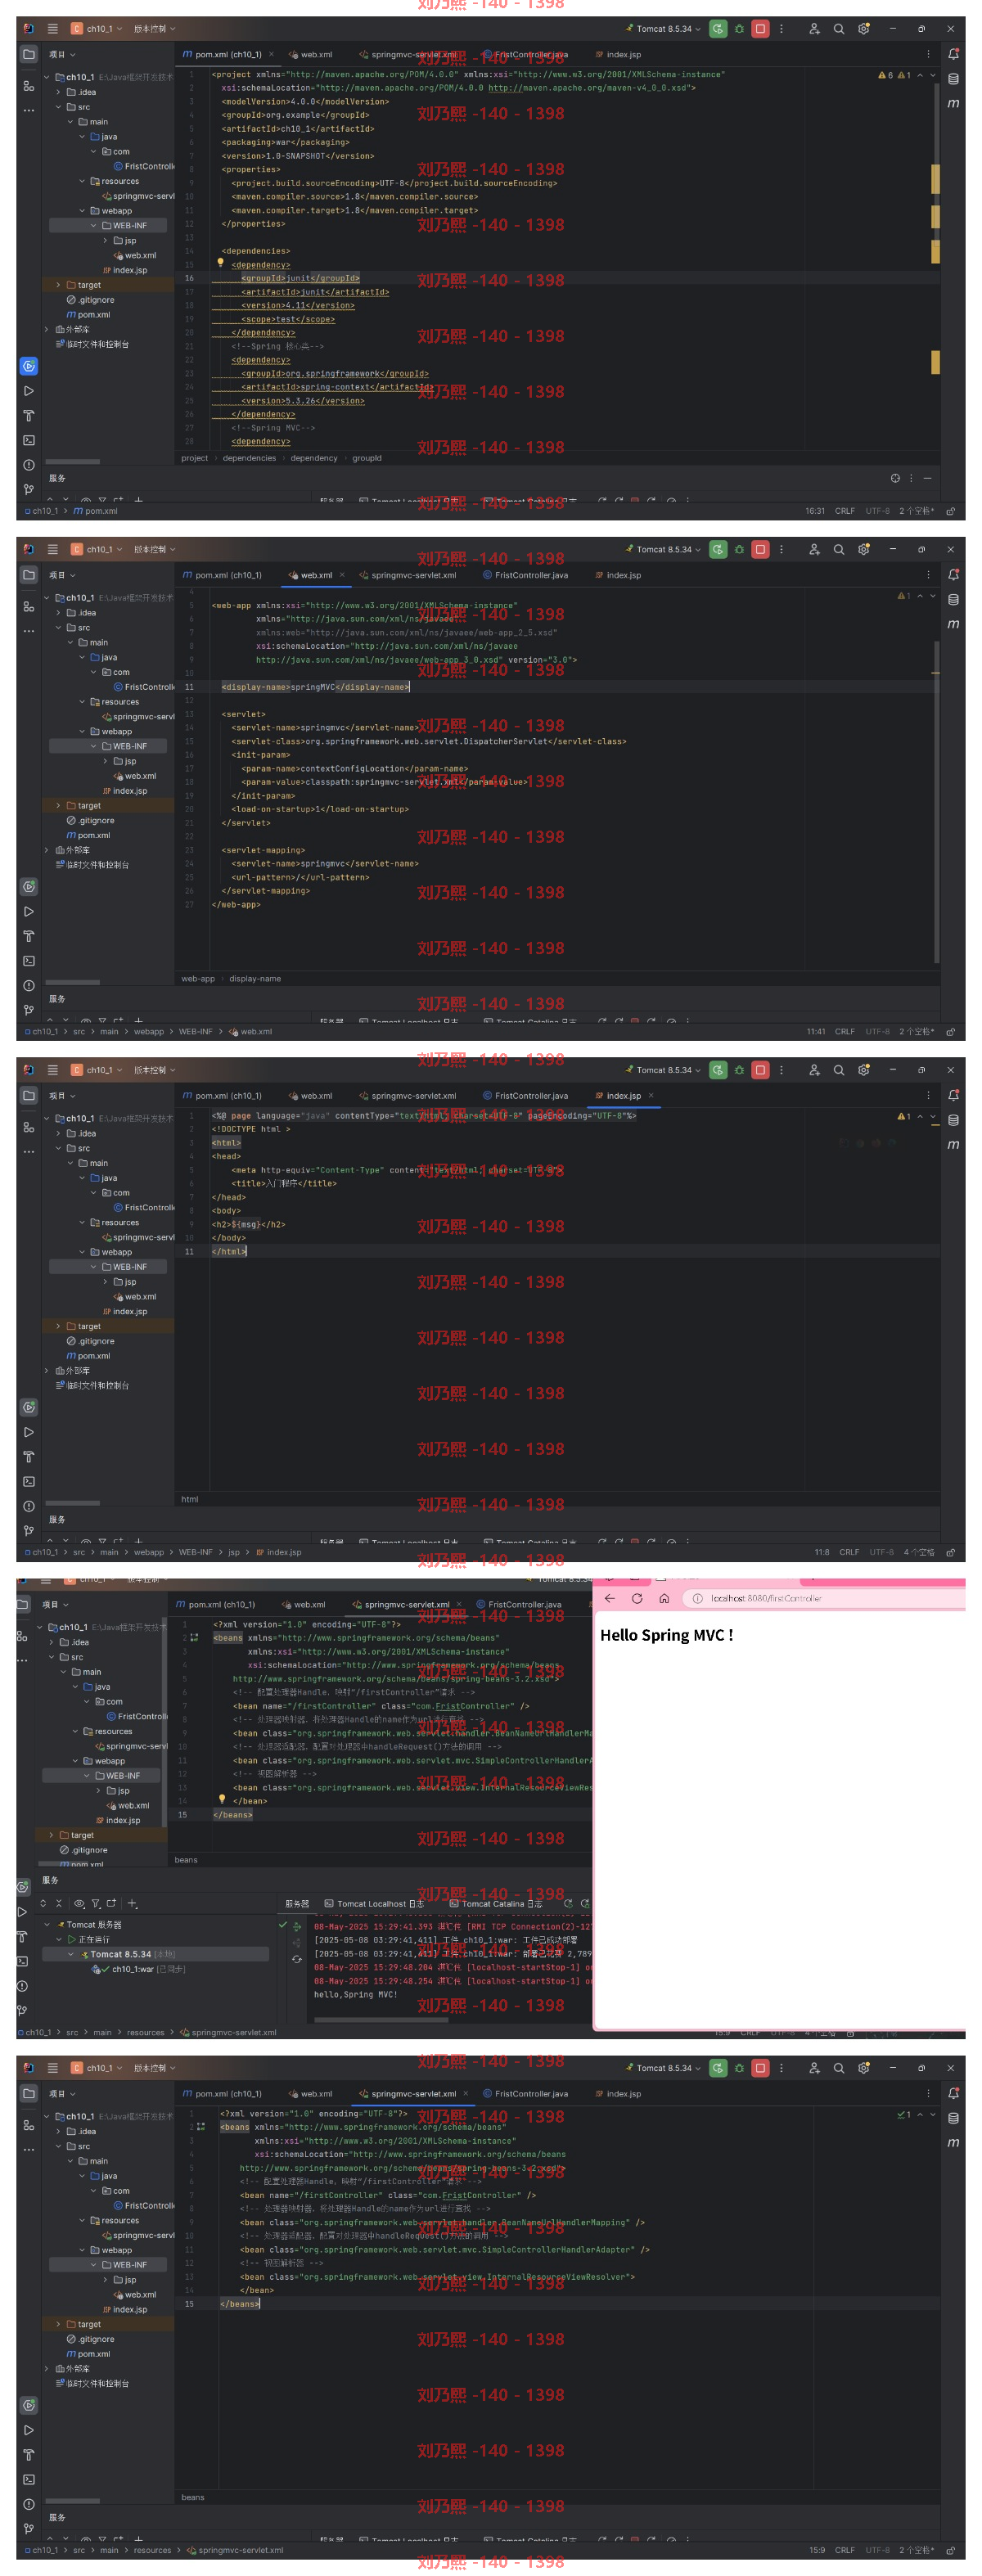Toggle the Project tool window folder icon in pom.xml window

[29, 54]
